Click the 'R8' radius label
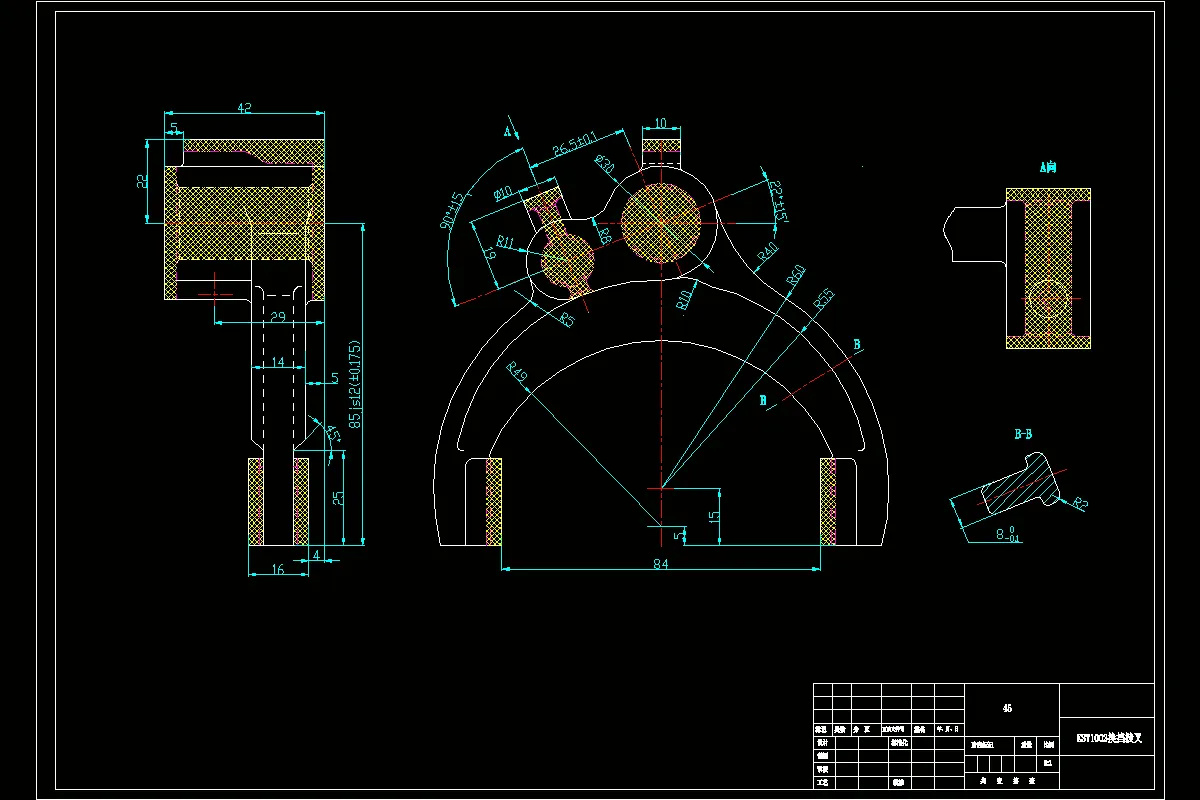1200x800 pixels. click(x=604, y=236)
